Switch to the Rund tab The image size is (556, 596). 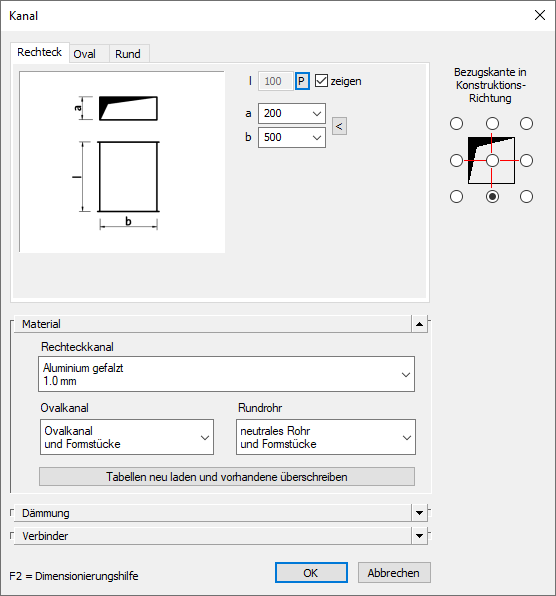point(129,54)
